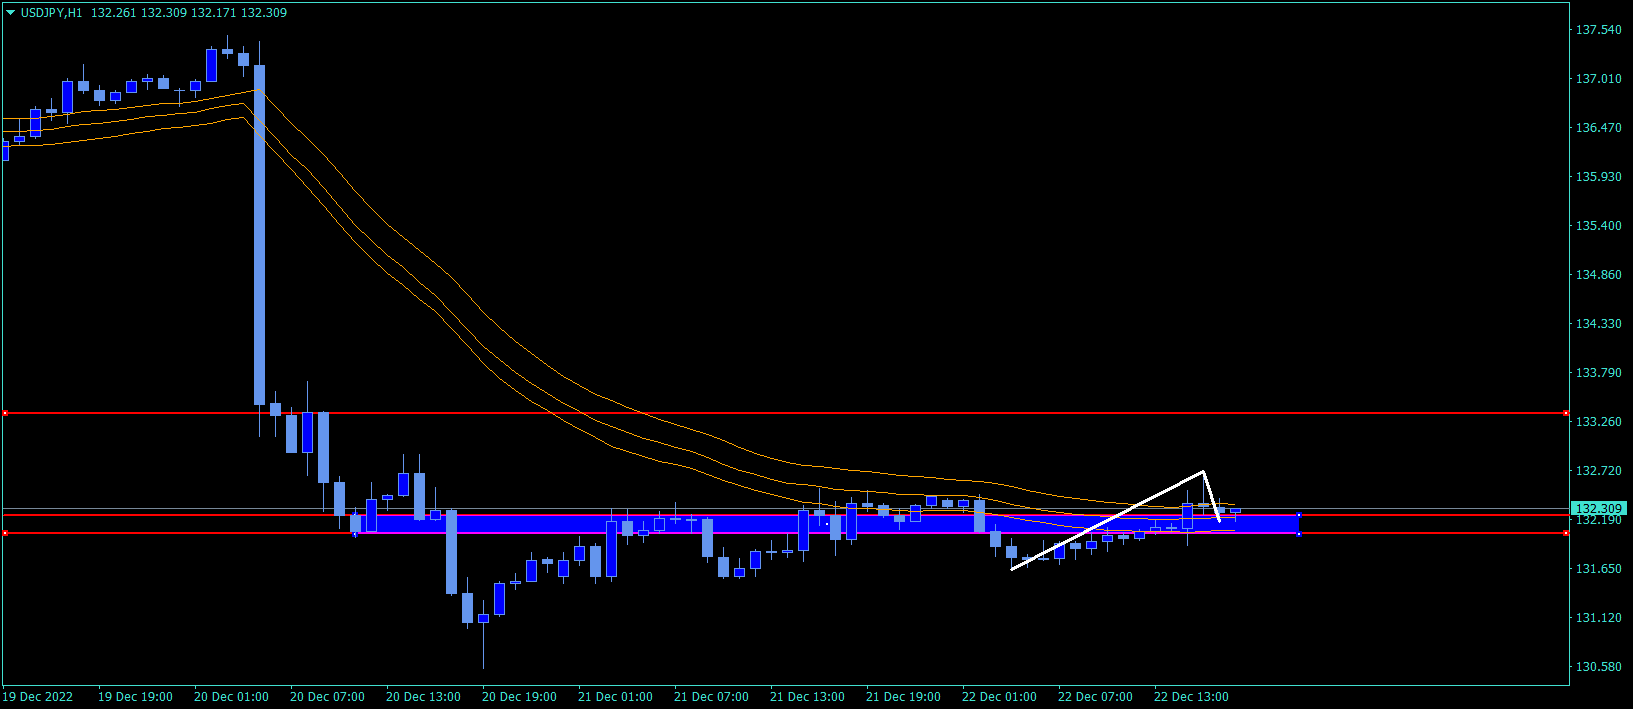Click the 135.400 price axis label

pos(1598,226)
